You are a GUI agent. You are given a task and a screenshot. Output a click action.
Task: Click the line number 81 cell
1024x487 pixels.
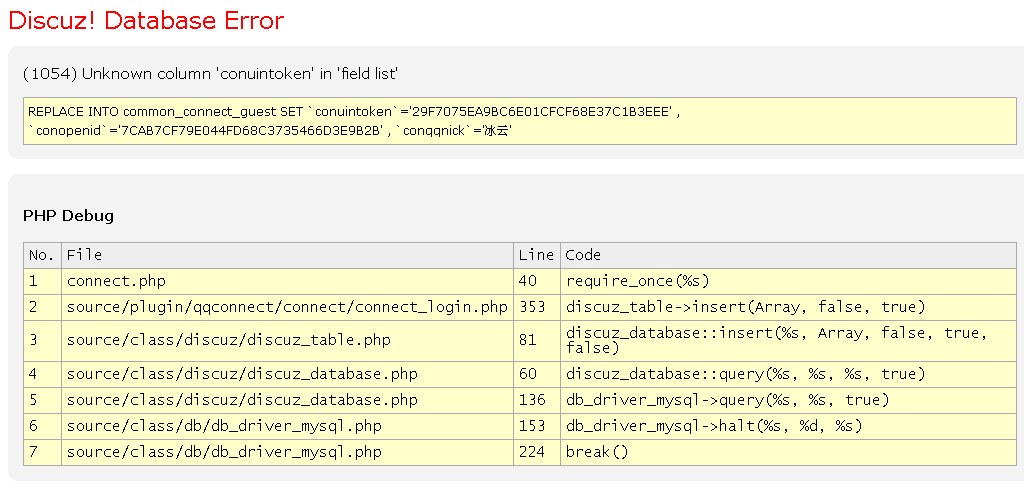coord(528,340)
